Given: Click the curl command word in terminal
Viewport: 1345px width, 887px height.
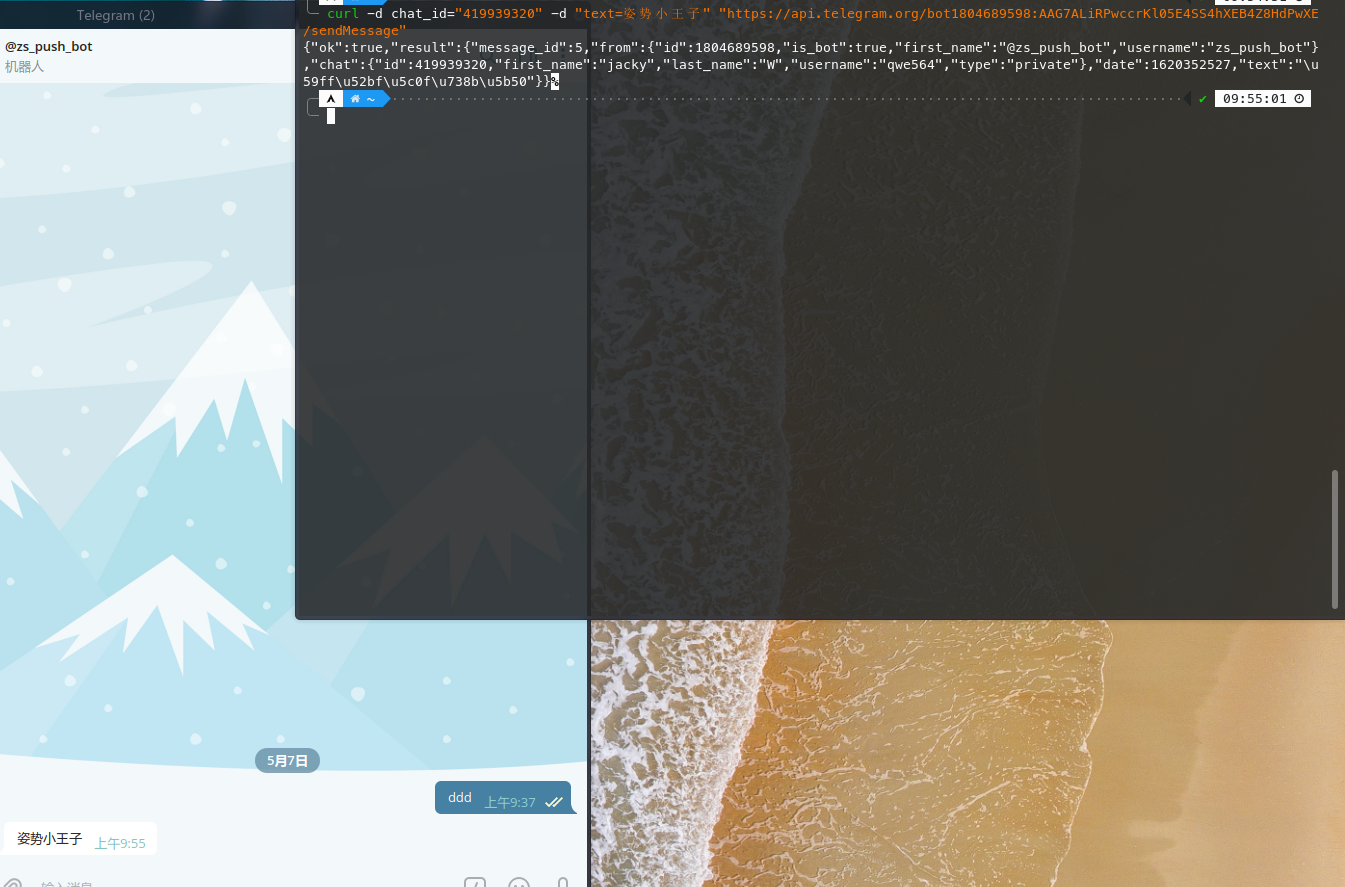Looking at the screenshot, I should point(343,14).
